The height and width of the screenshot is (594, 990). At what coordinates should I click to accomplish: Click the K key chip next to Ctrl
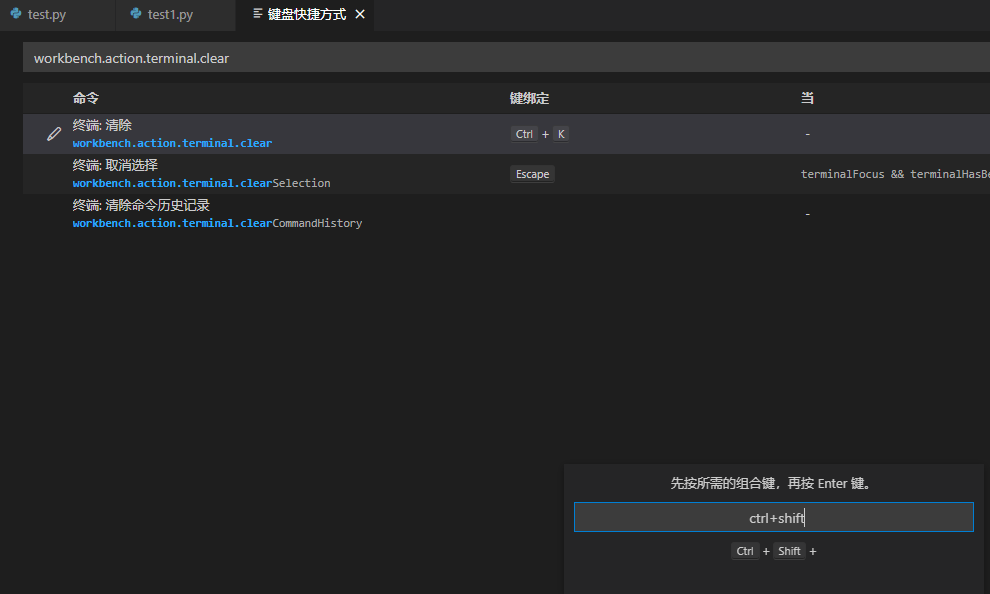point(561,133)
